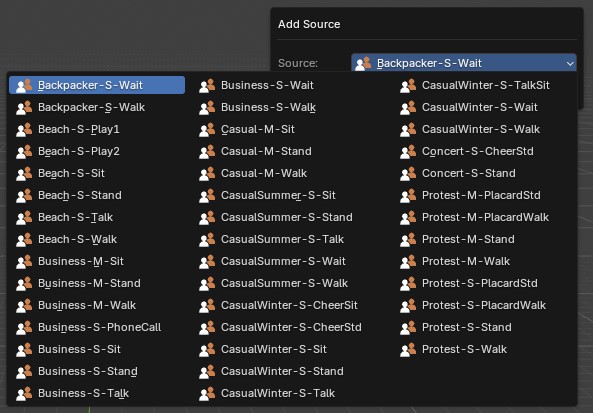Screen dimensions: 593x413
Task: Click the crowd icon beside Protest-S-Walk
Action: (x=408, y=349)
